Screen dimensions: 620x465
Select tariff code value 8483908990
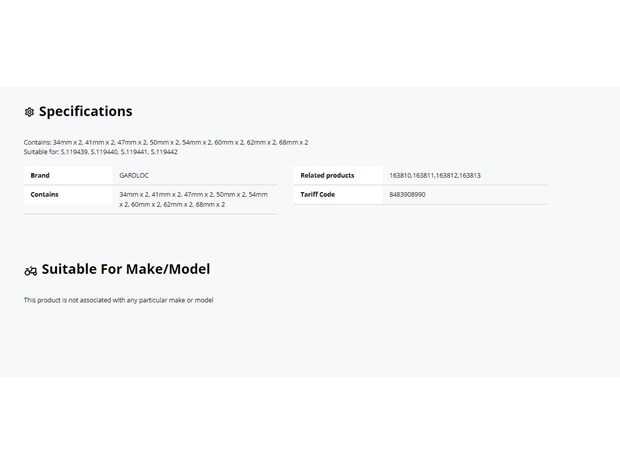click(407, 195)
